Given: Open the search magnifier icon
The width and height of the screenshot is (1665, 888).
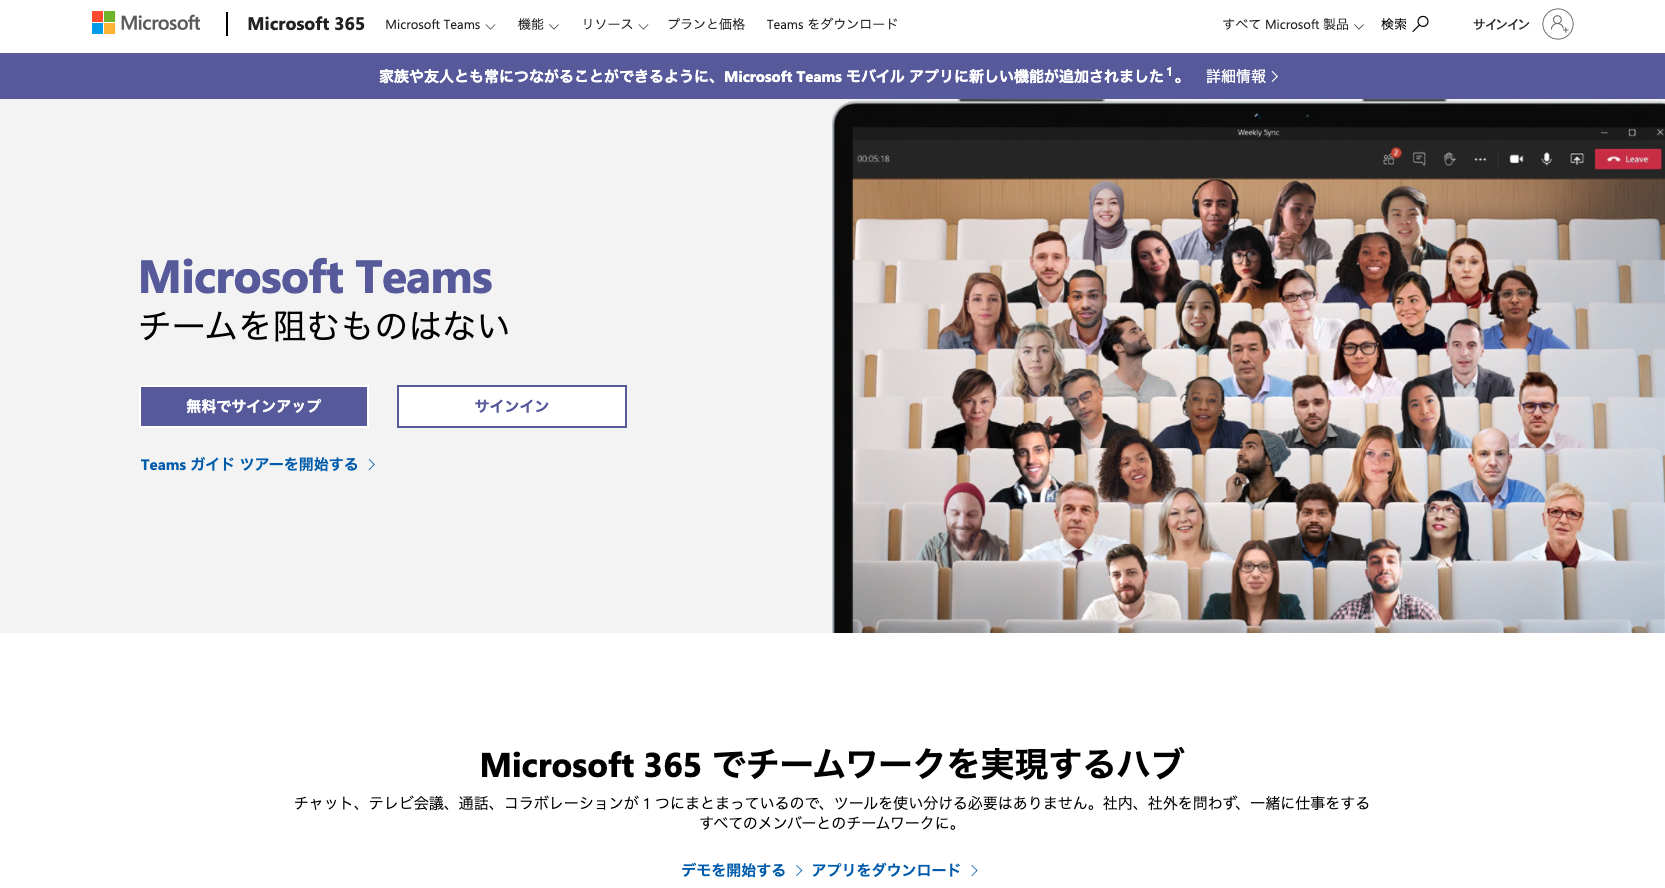Looking at the screenshot, I should [1421, 23].
